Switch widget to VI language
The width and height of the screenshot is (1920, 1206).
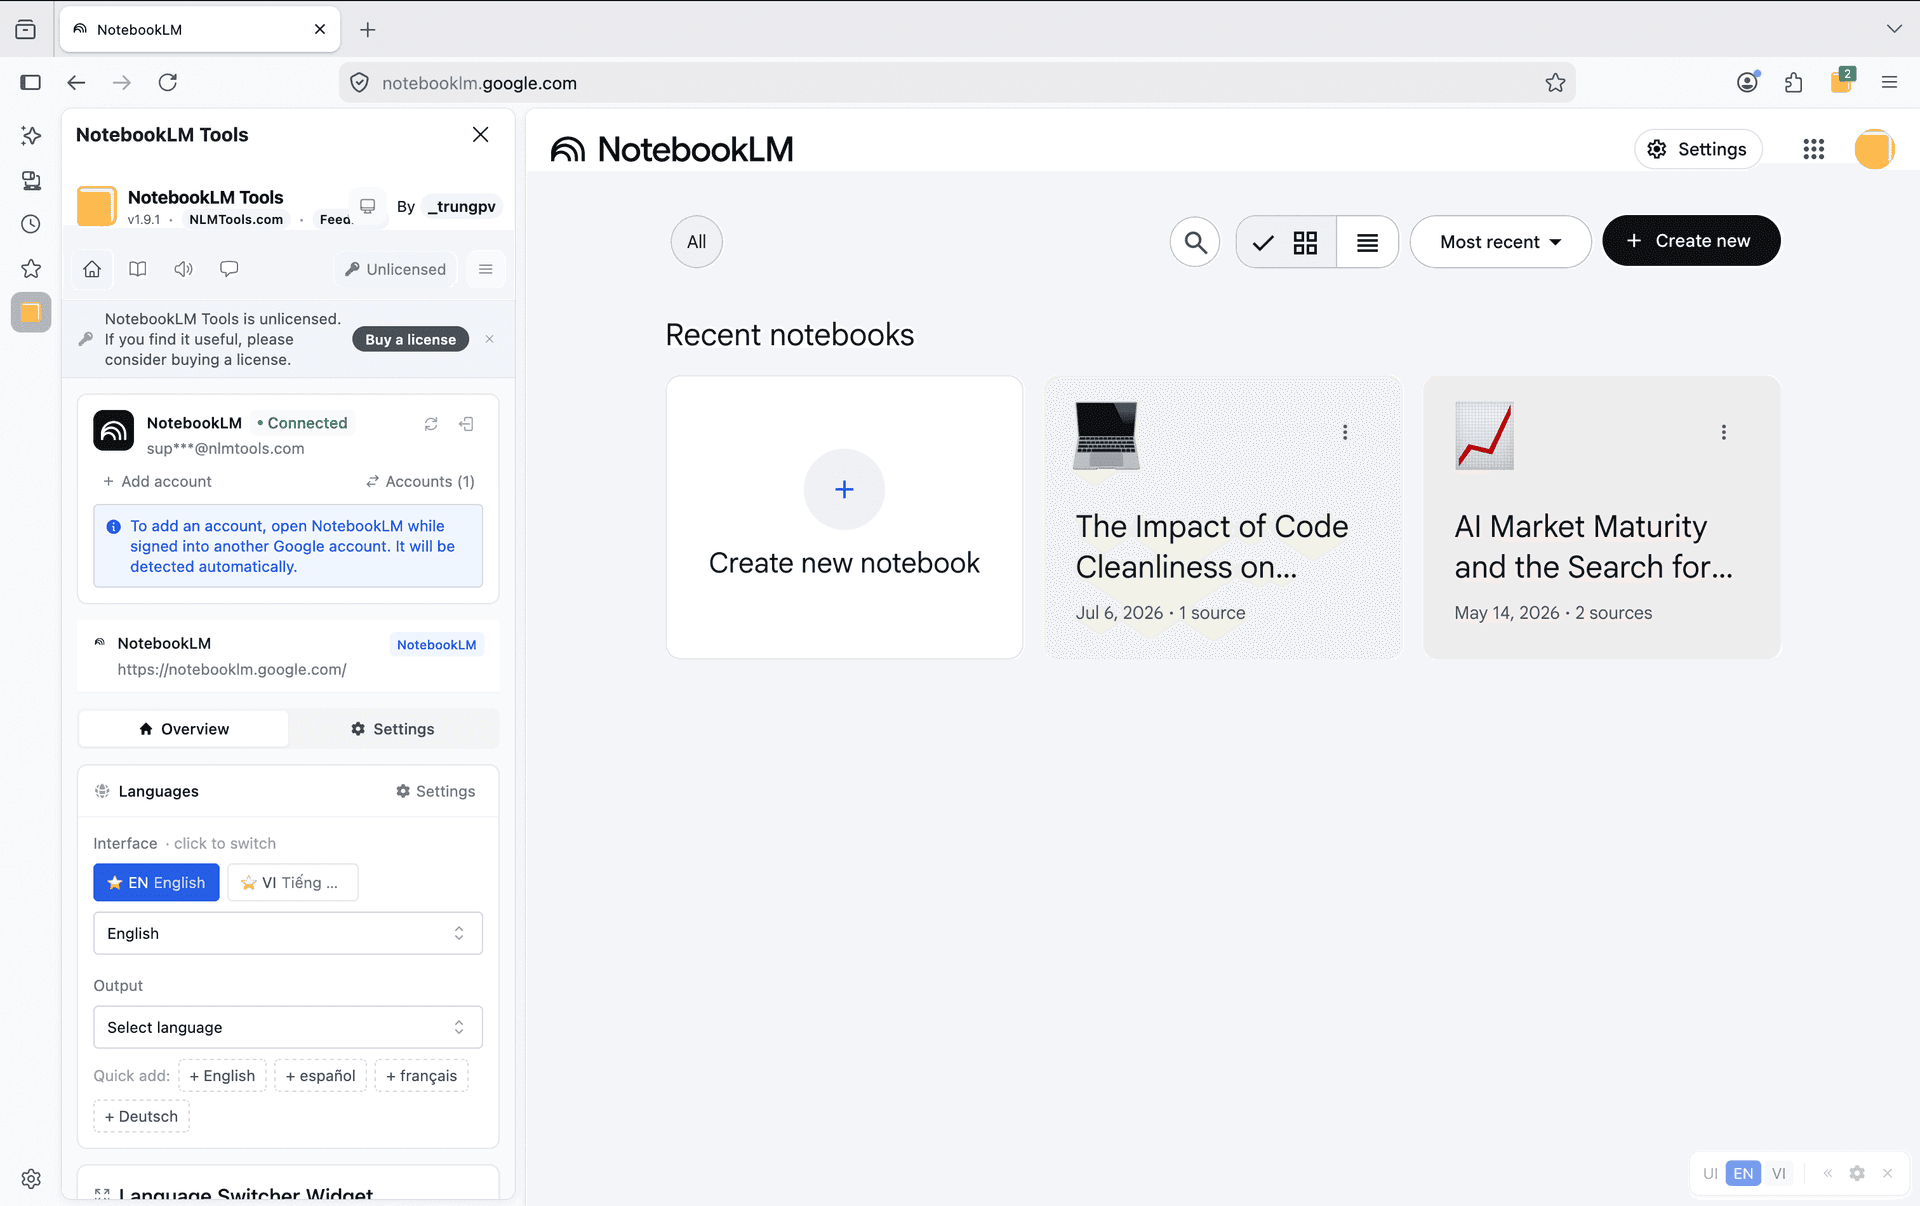coord(1778,1173)
